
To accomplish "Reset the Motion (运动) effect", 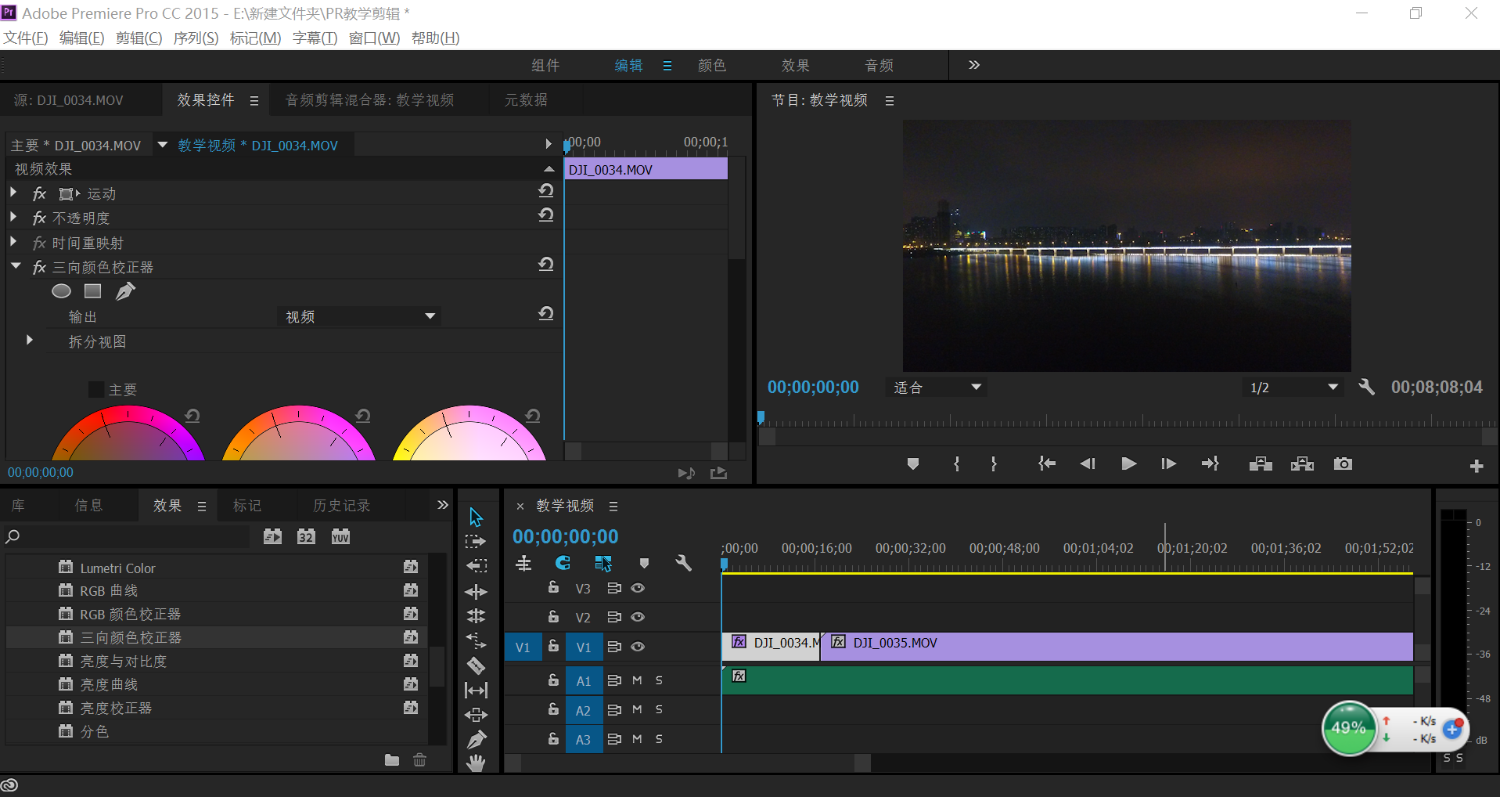I will [546, 190].
